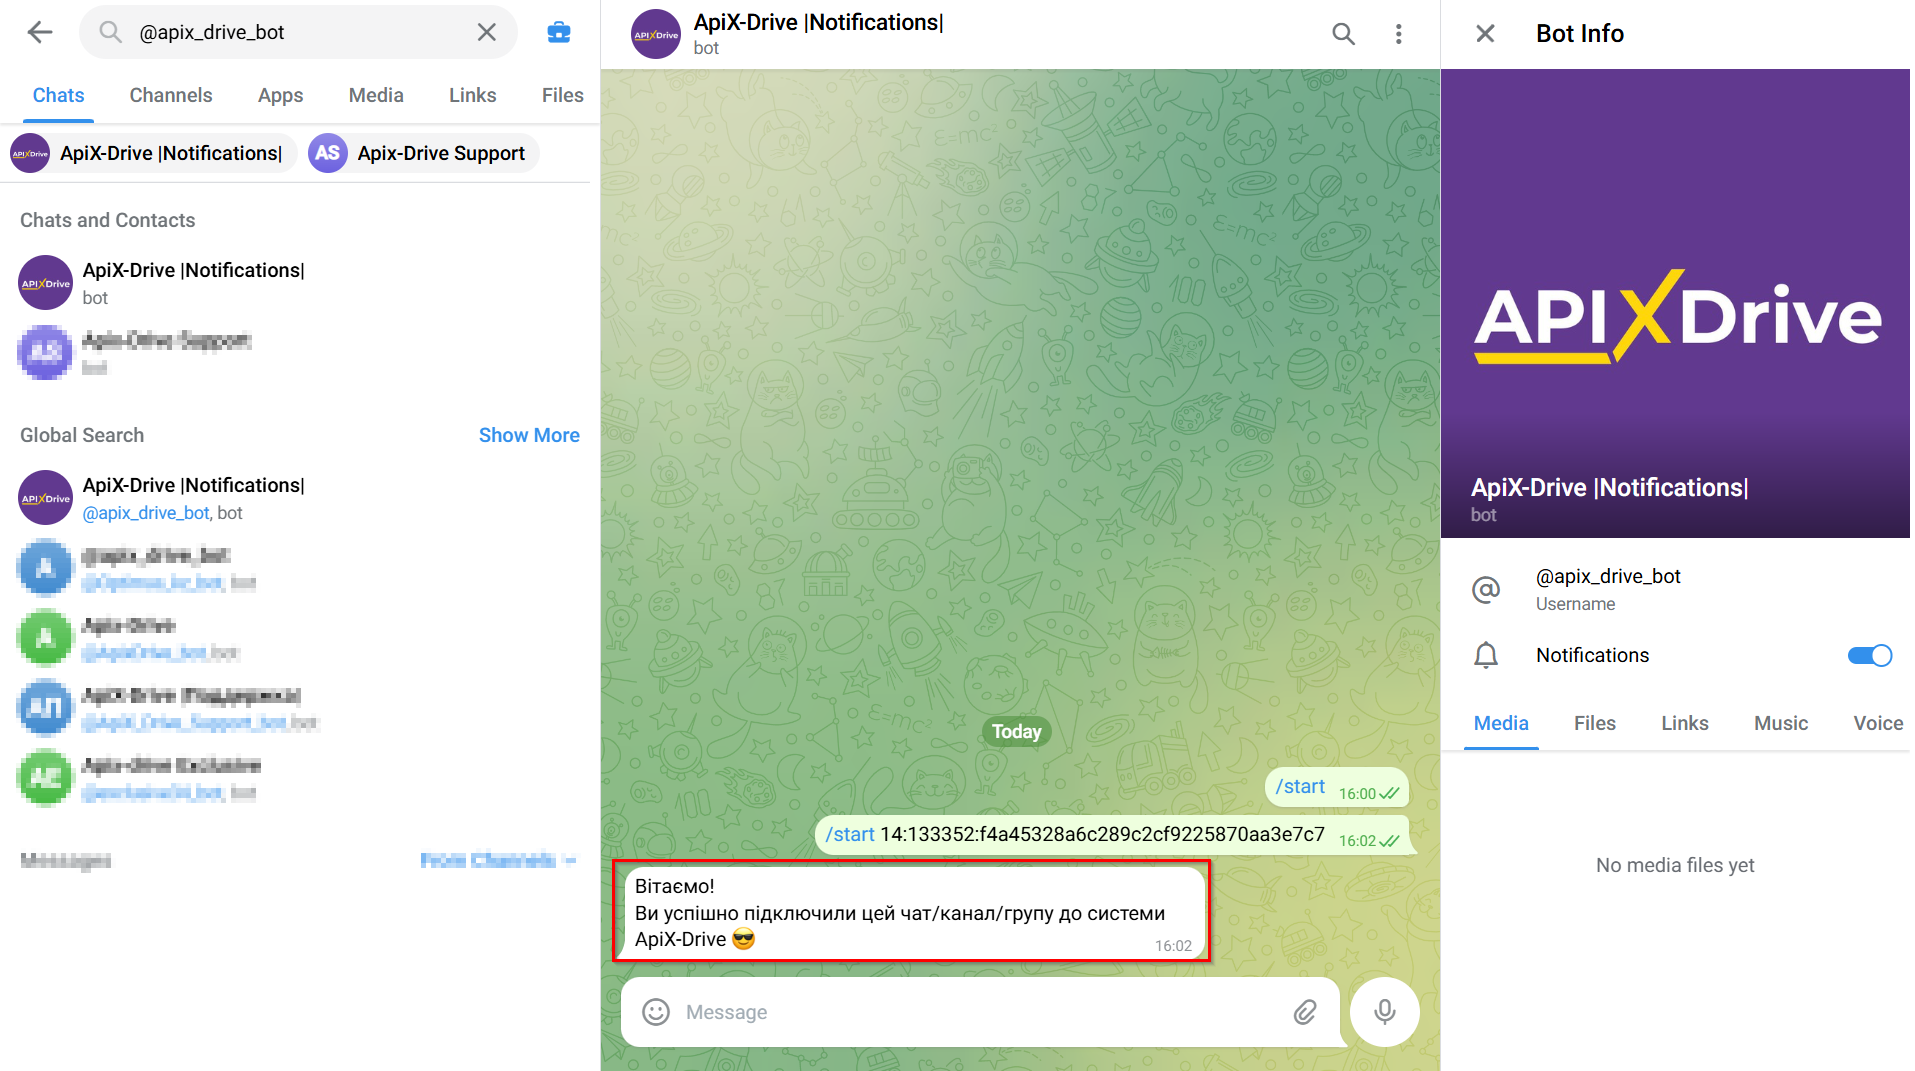Select the Media tab in search panel
Screen dimensions: 1915x1071
376,95
